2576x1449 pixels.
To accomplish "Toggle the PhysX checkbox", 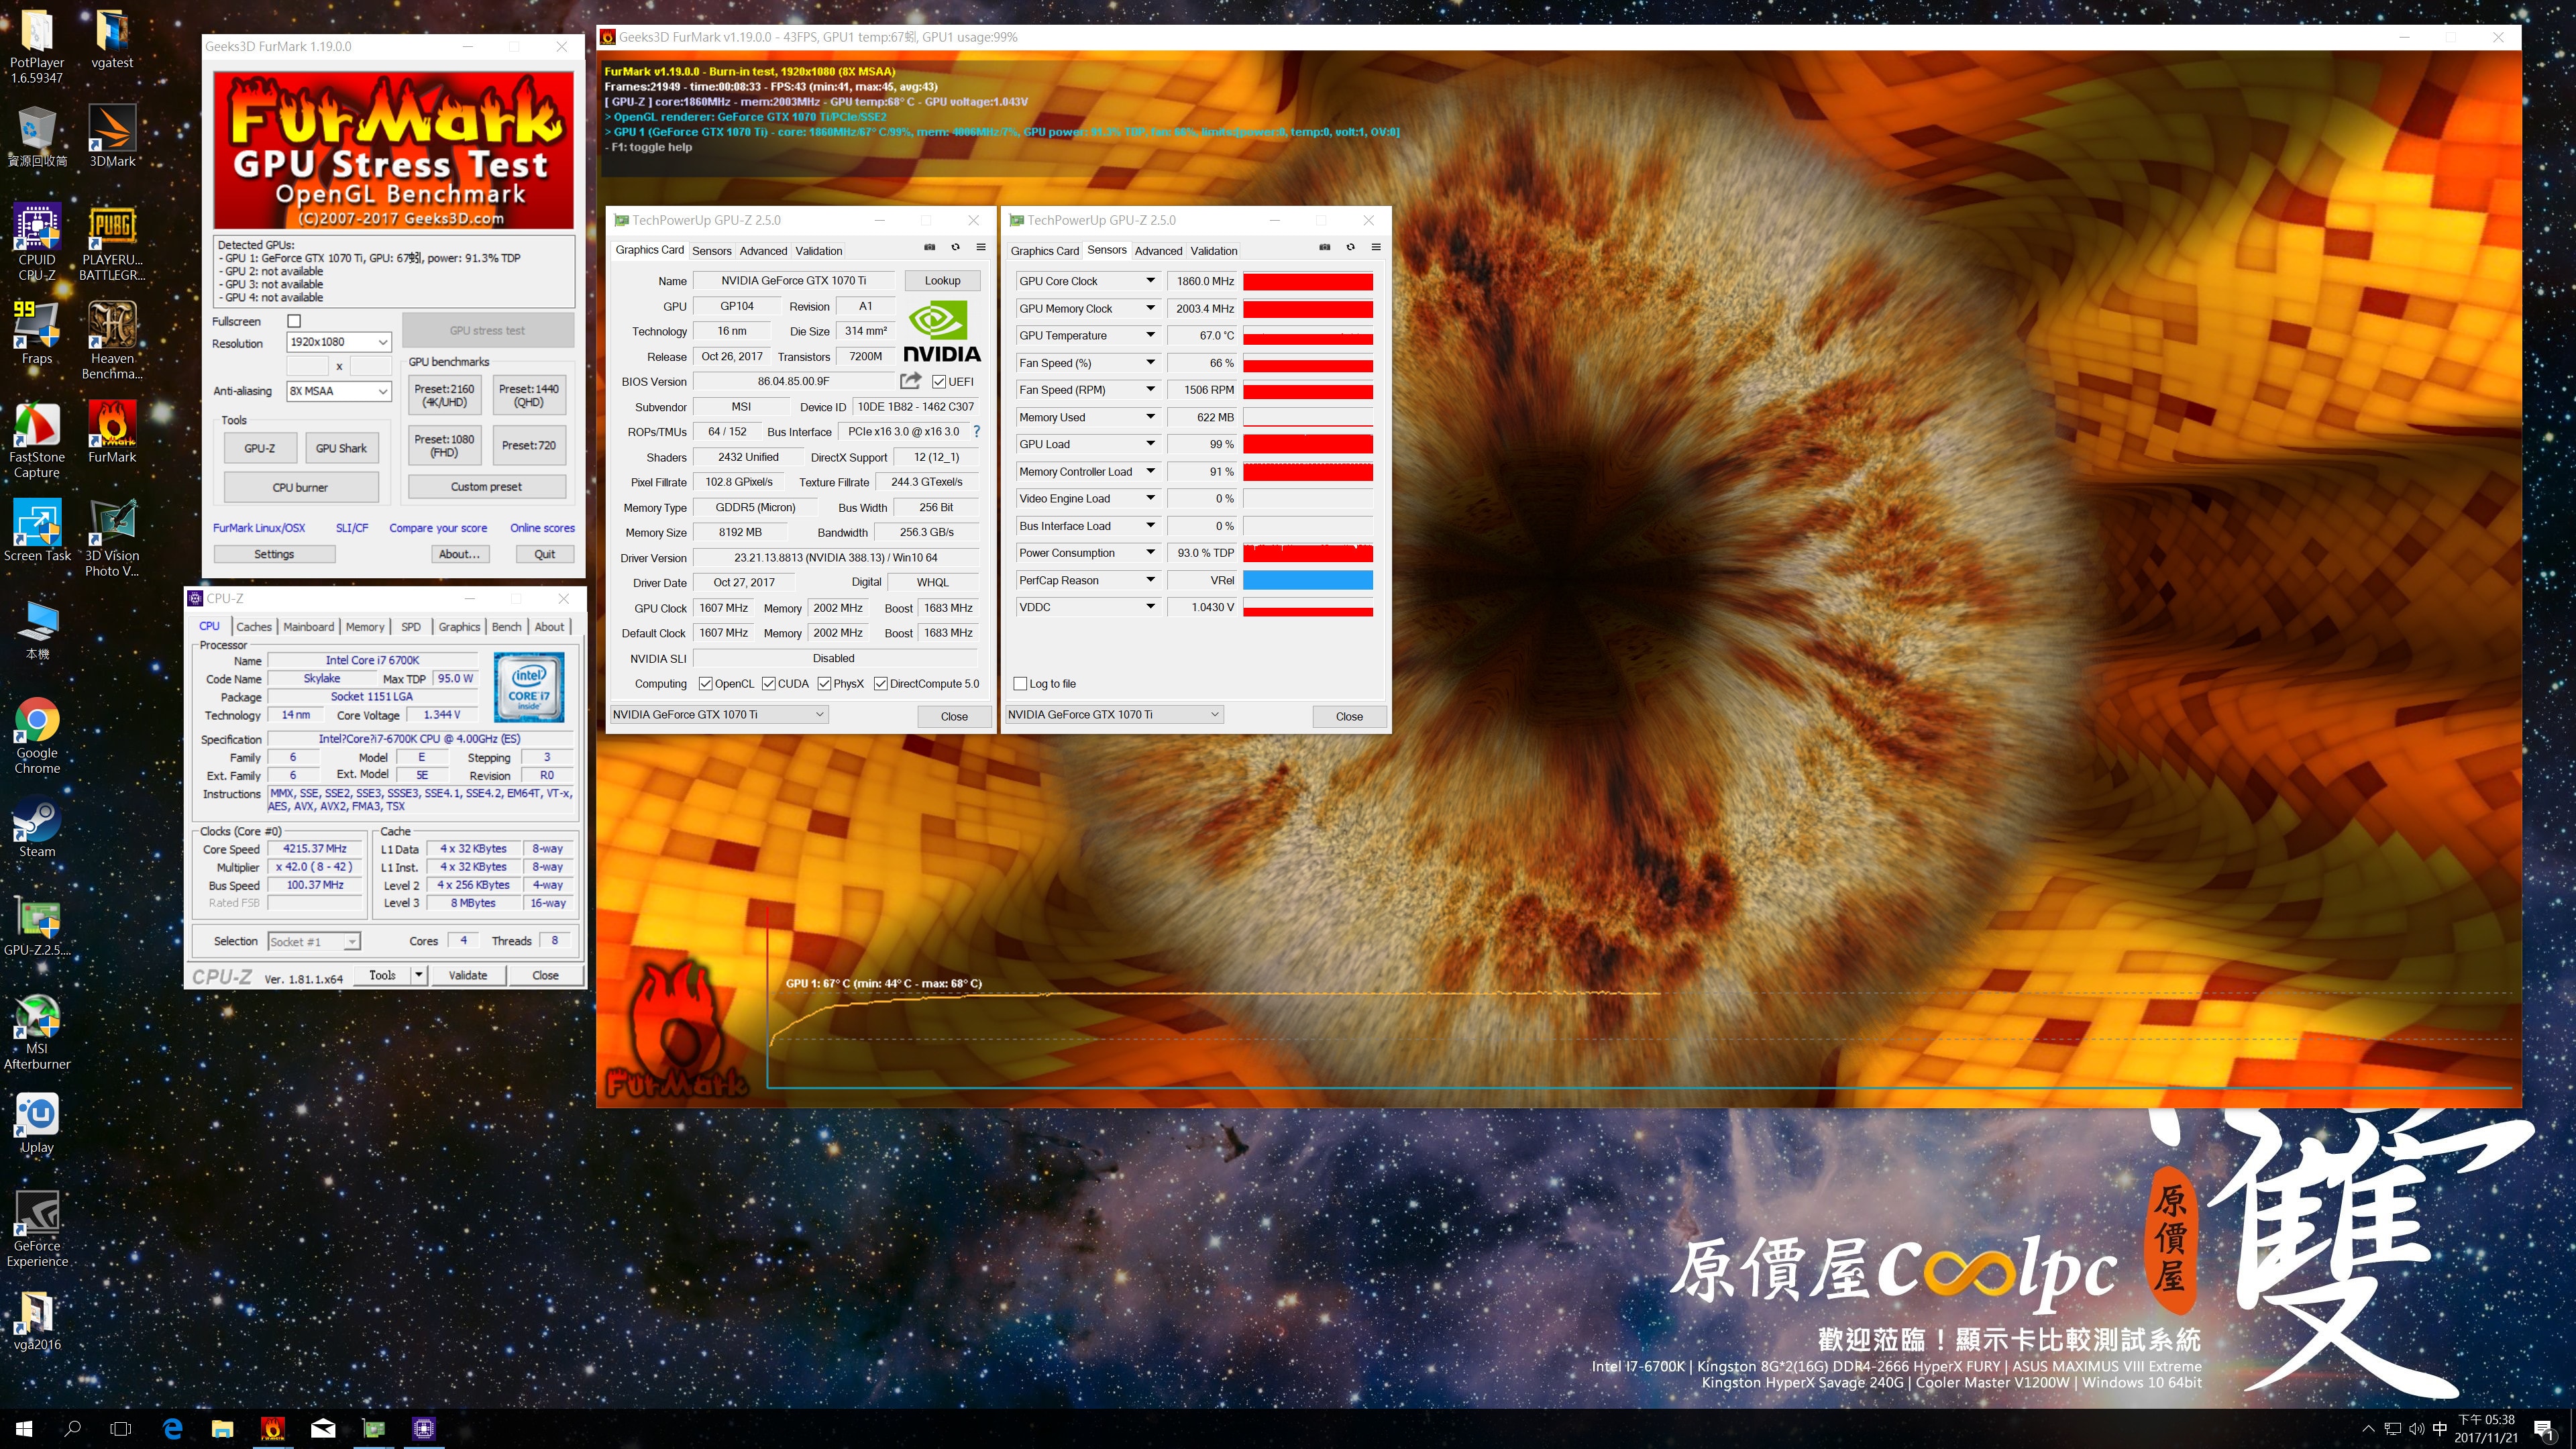I will [x=824, y=684].
